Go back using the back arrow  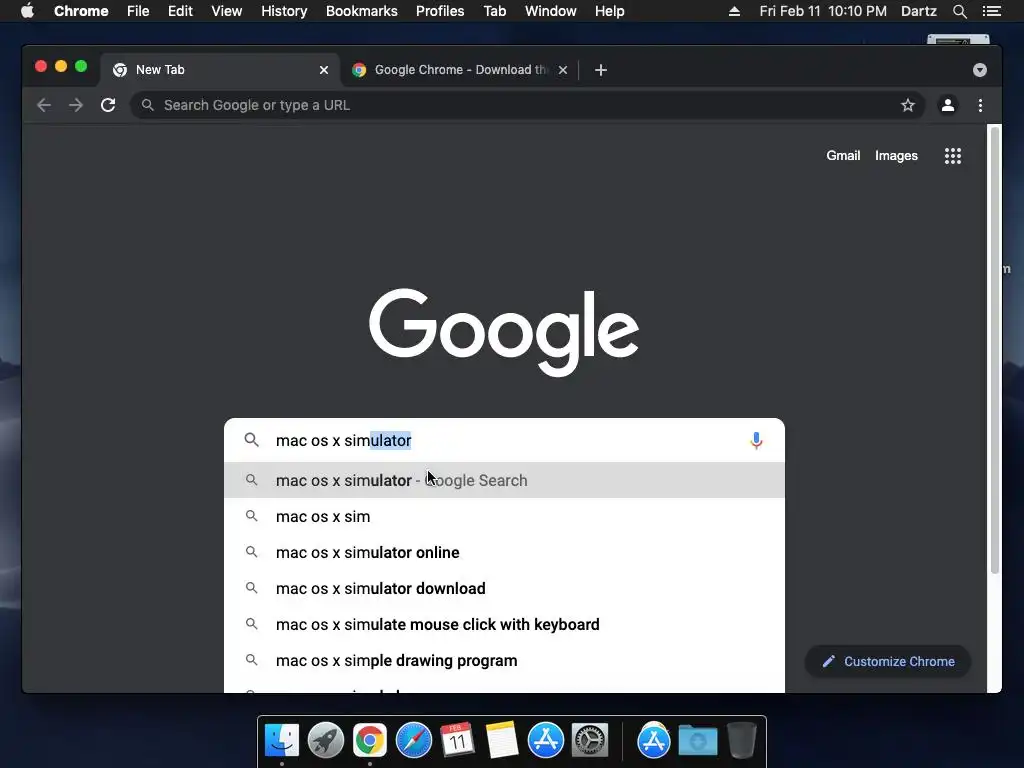[x=44, y=105]
